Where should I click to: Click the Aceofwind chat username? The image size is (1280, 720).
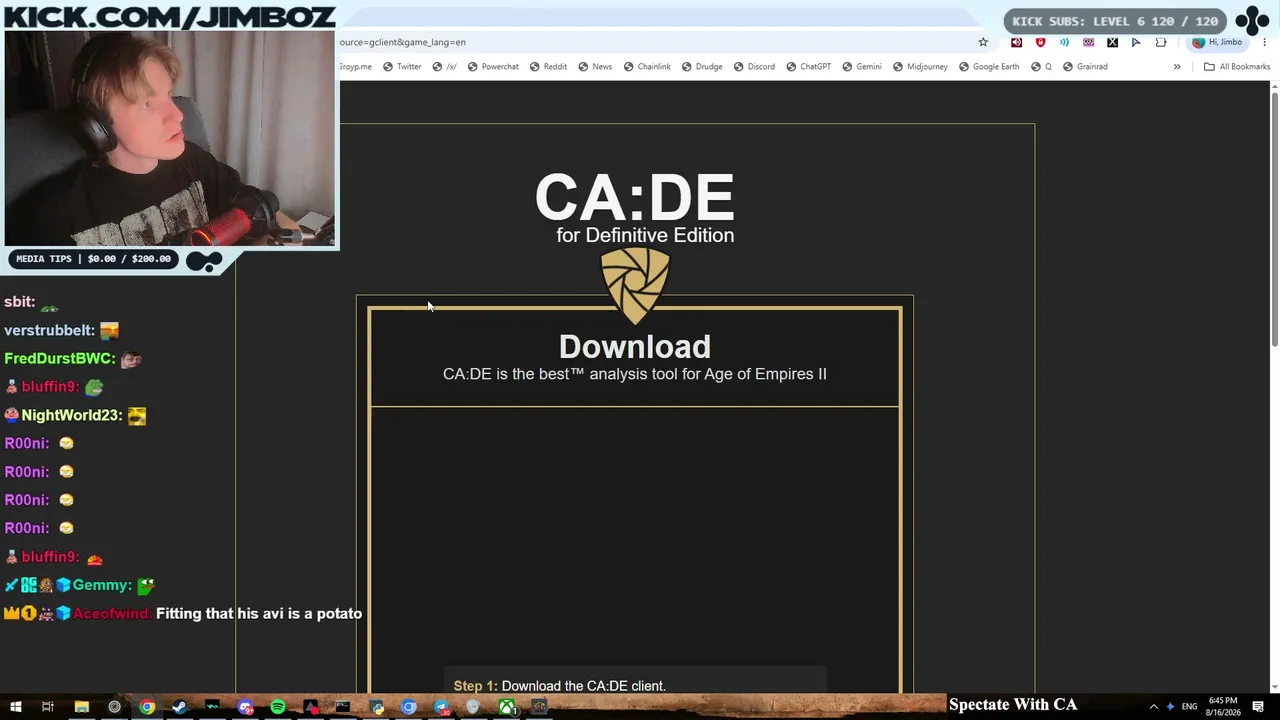112,613
